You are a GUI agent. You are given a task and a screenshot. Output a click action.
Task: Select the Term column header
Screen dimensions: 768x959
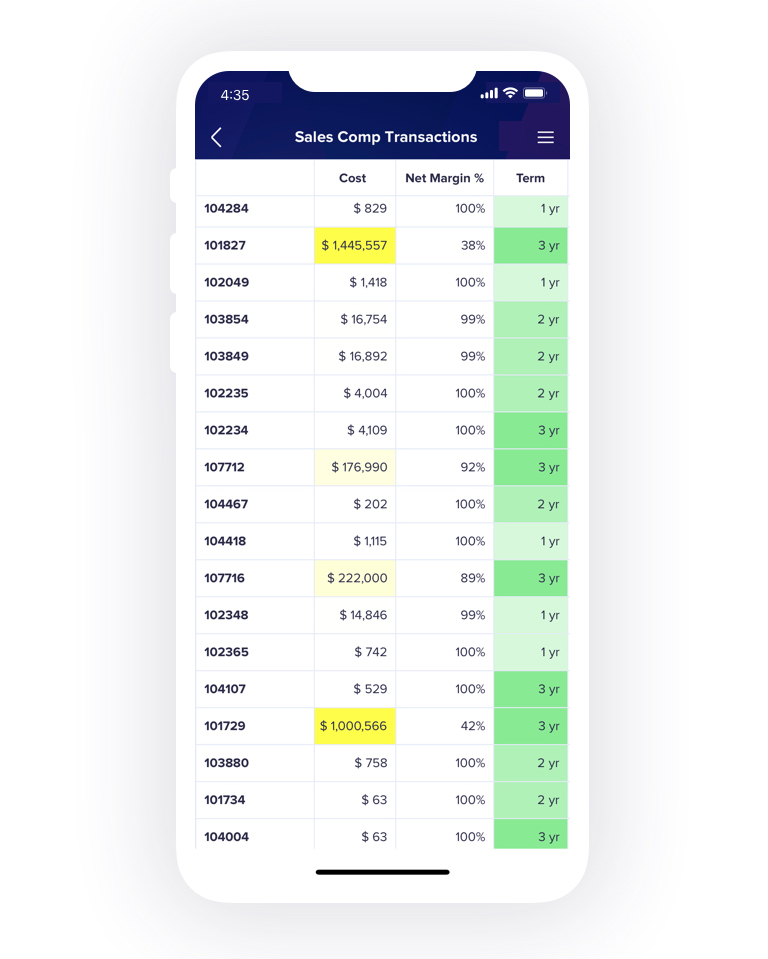coord(530,178)
